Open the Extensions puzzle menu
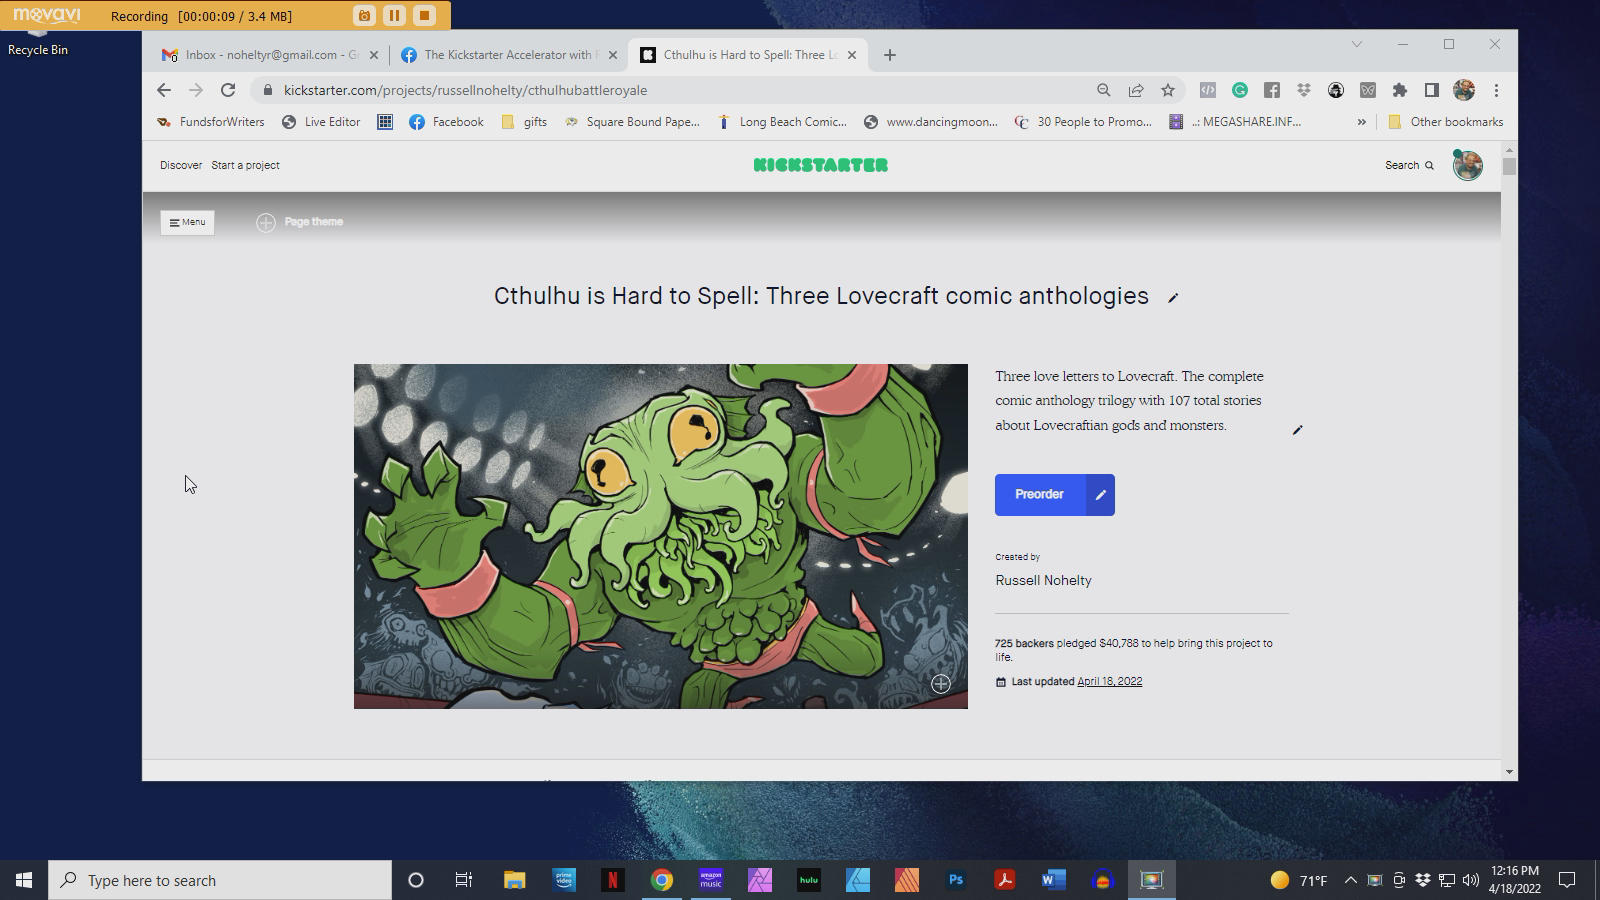 (x=1400, y=90)
